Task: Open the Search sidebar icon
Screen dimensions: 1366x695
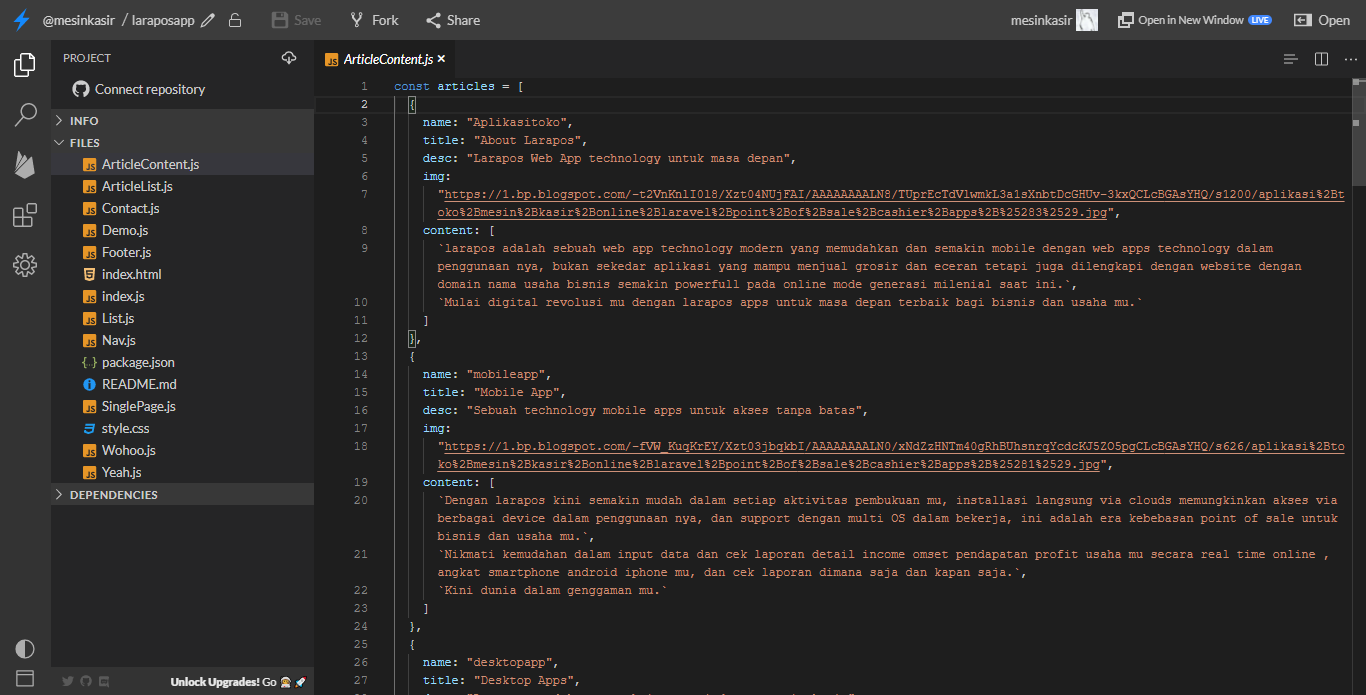Action: point(25,115)
